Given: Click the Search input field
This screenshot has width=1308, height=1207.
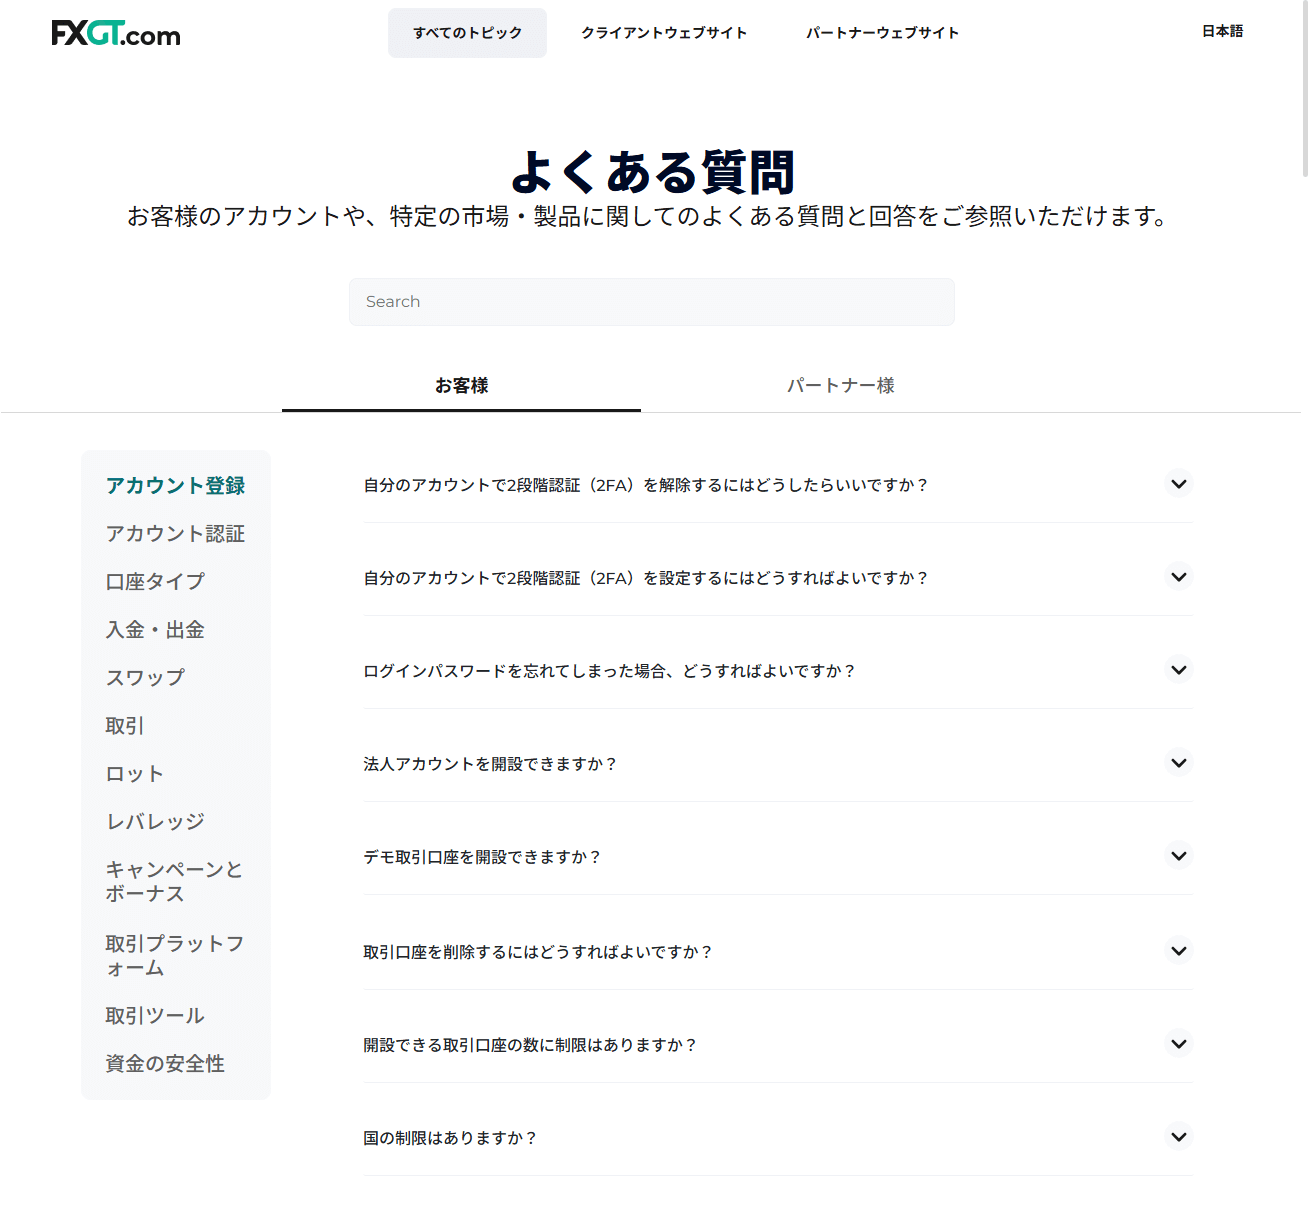Looking at the screenshot, I should coord(651,302).
